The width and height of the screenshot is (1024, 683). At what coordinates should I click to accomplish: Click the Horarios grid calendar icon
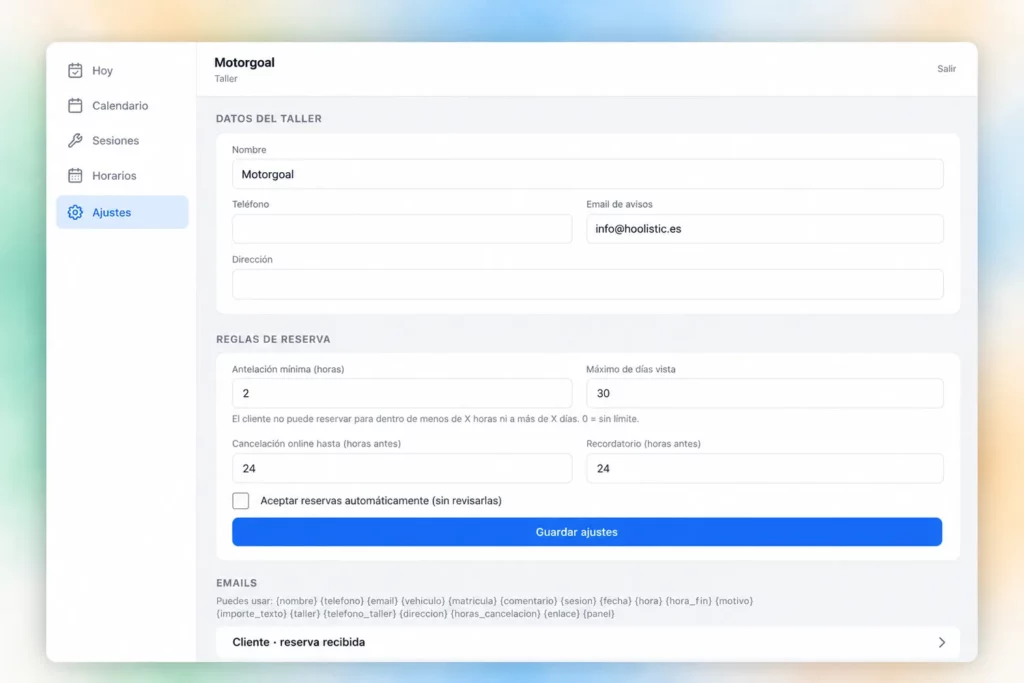tap(75, 176)
